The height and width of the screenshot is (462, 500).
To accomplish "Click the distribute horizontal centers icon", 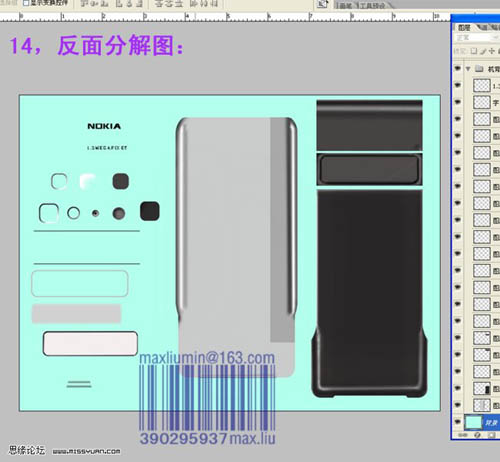I will click(x=204, y=4).
